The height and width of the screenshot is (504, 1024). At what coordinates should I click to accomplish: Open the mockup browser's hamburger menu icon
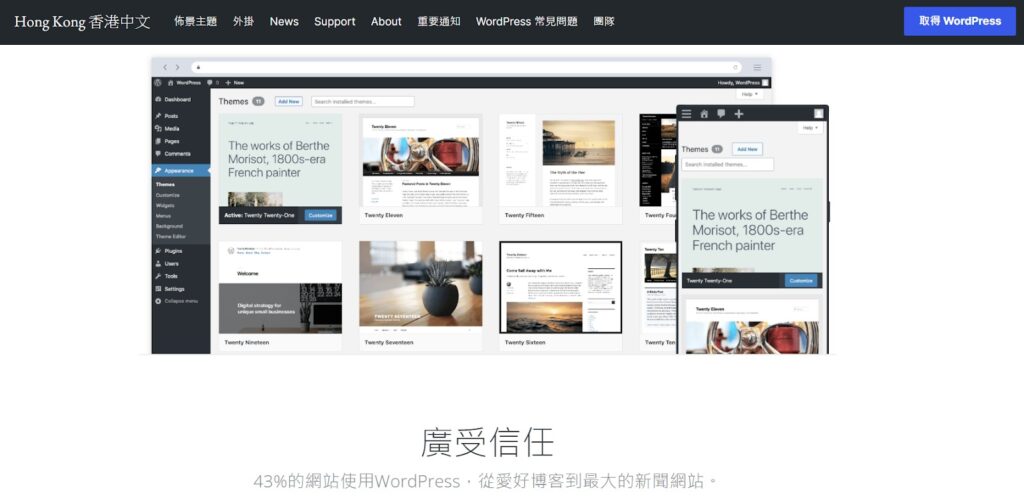[757, 67]
